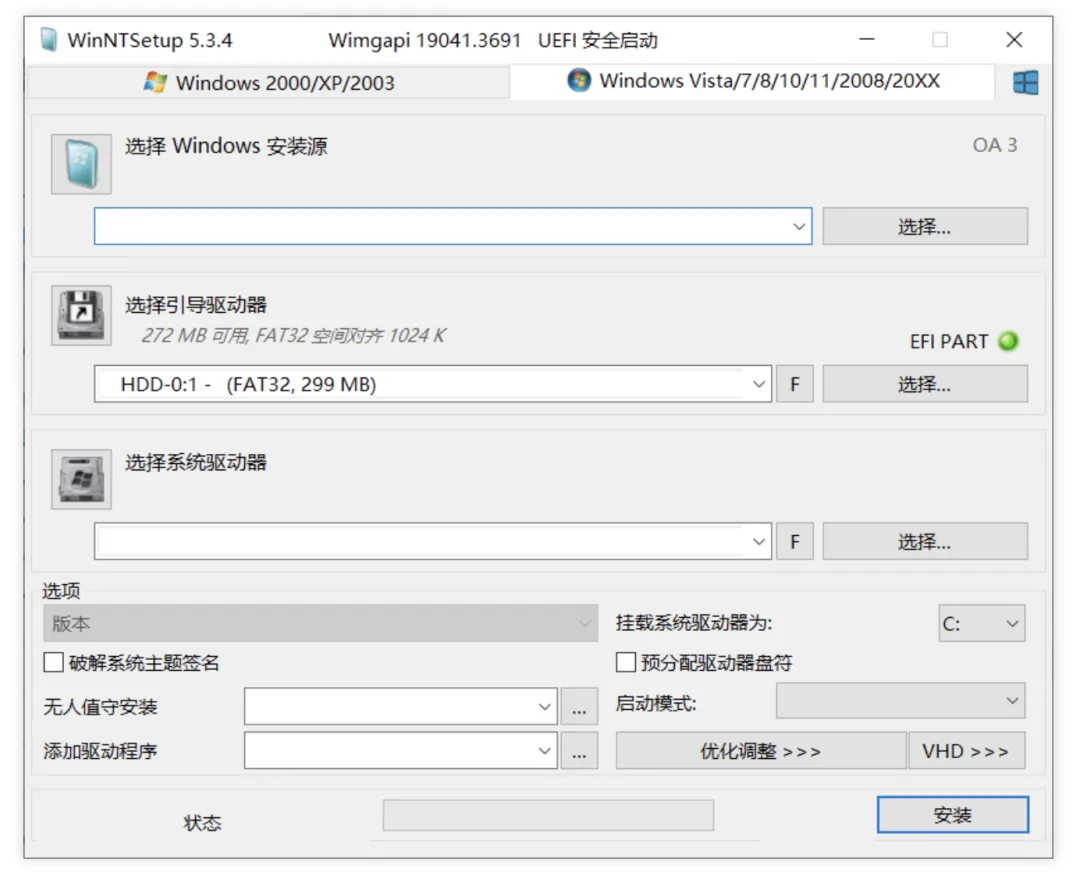Expand the 无人值守安装 dropdown
Image resolution: width=1080 pixels, height=872 pixels.
click(x=544, y=707)
